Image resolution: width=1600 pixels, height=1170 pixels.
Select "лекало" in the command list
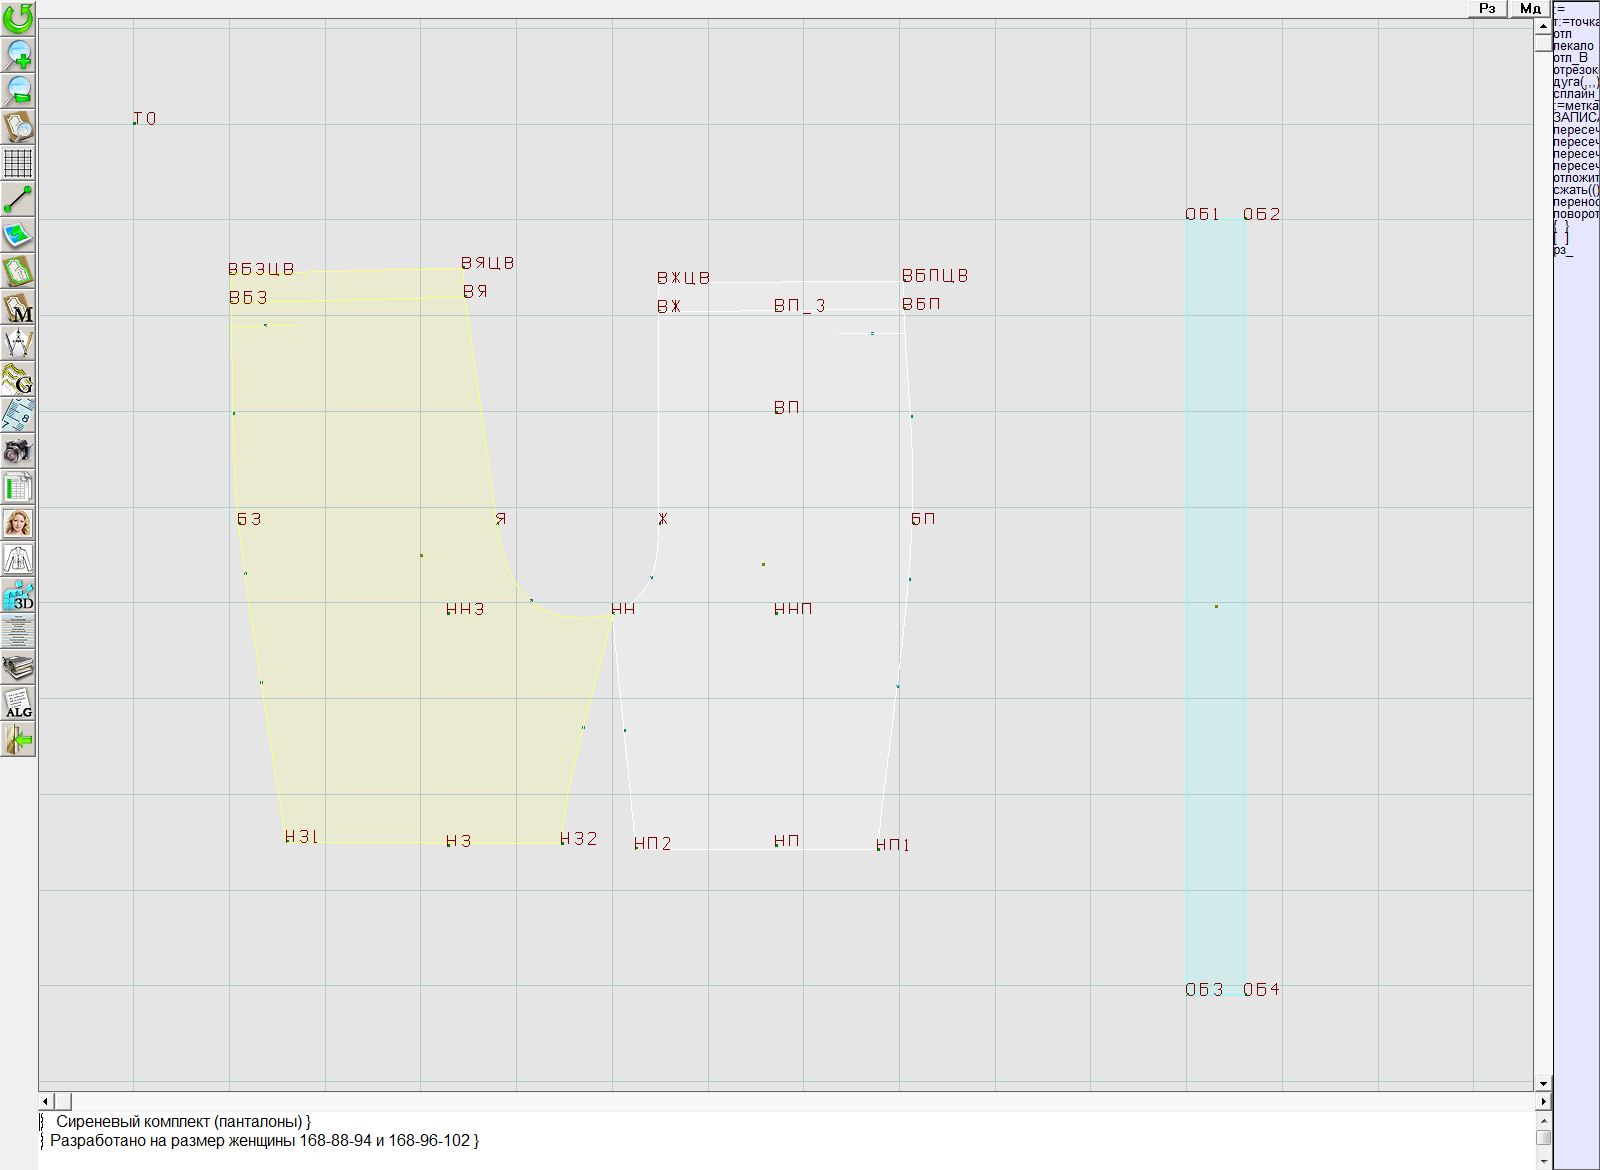coord(1574,46)
